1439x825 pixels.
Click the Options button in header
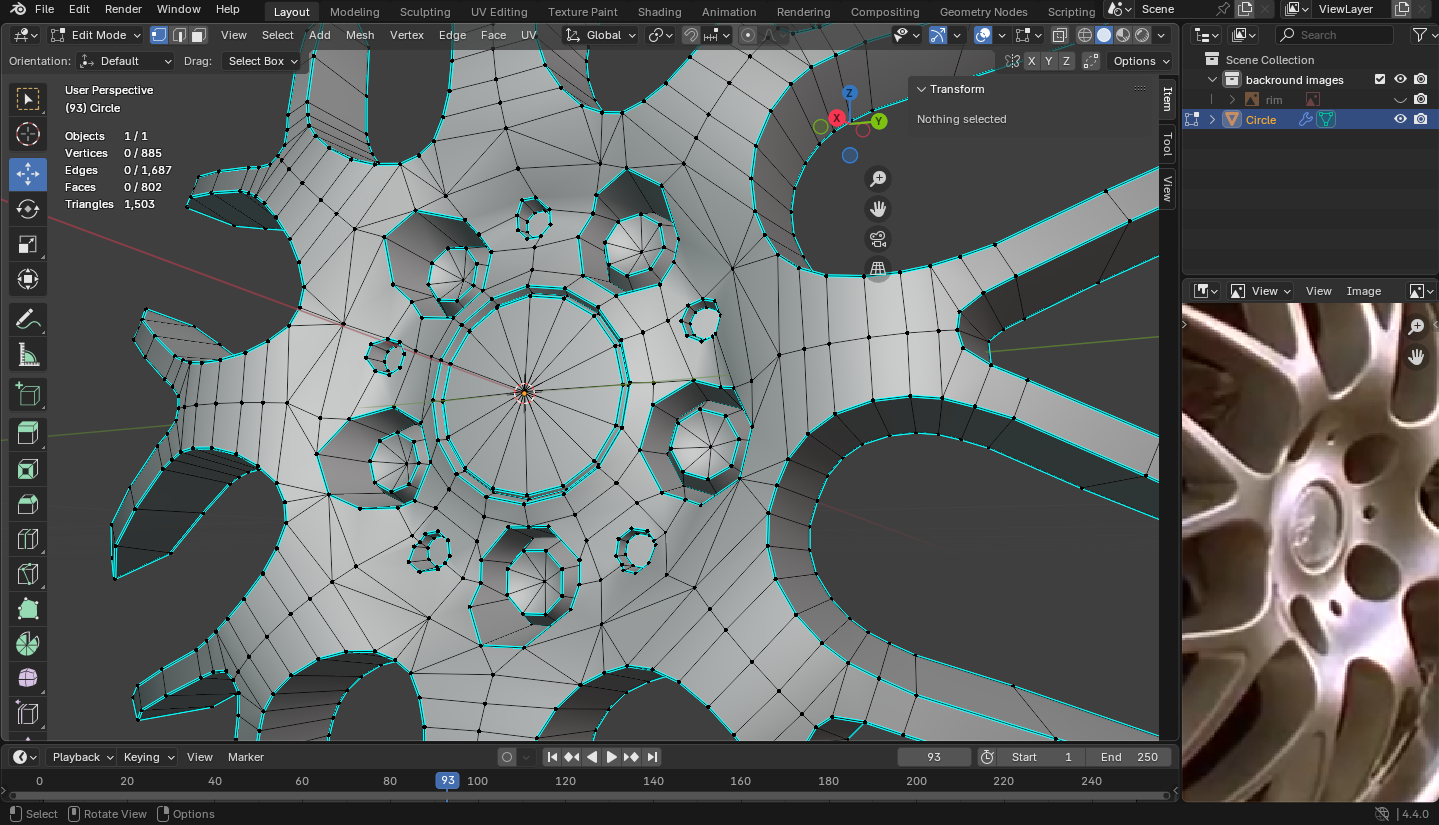(x=1140, y=61)
